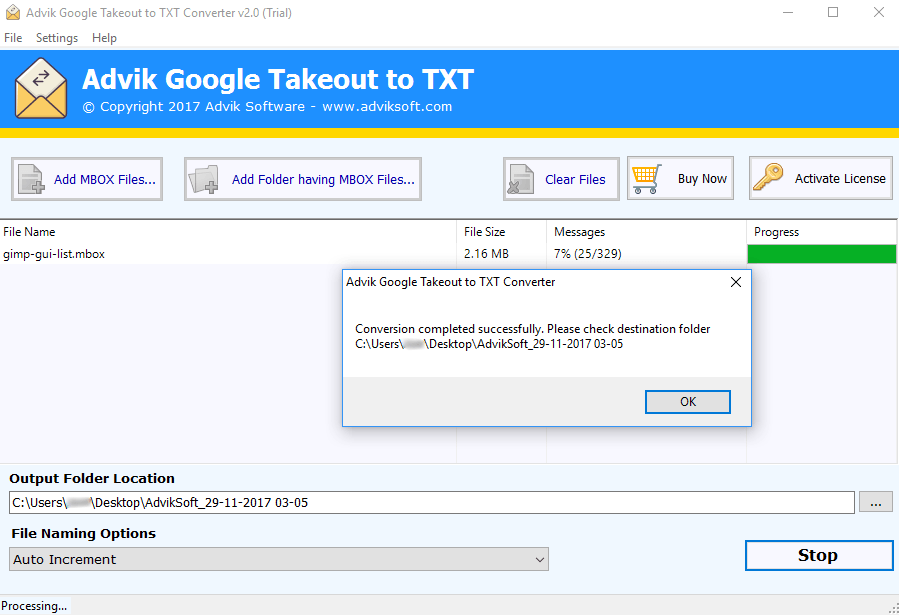The image size is (899, 615).
Task: Open the Settings menu
Action: click(57, 38)
